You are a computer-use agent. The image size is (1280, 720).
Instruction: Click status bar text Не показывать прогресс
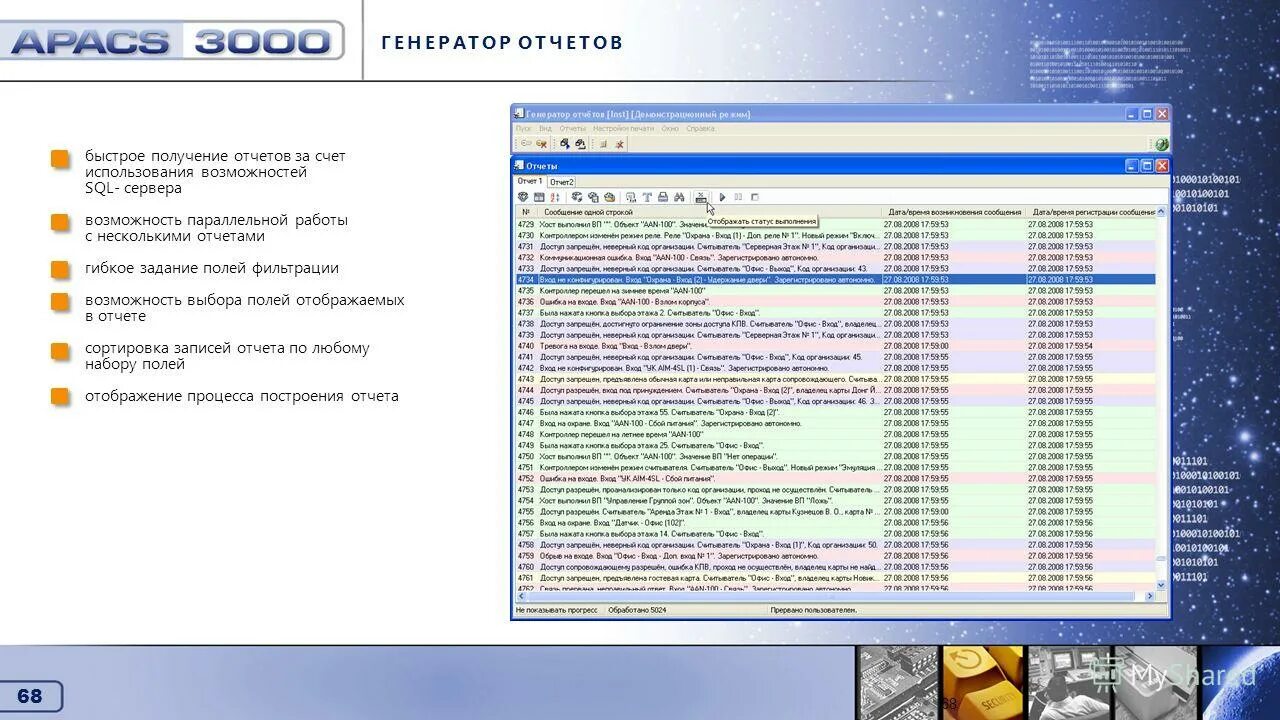point(557,609)
